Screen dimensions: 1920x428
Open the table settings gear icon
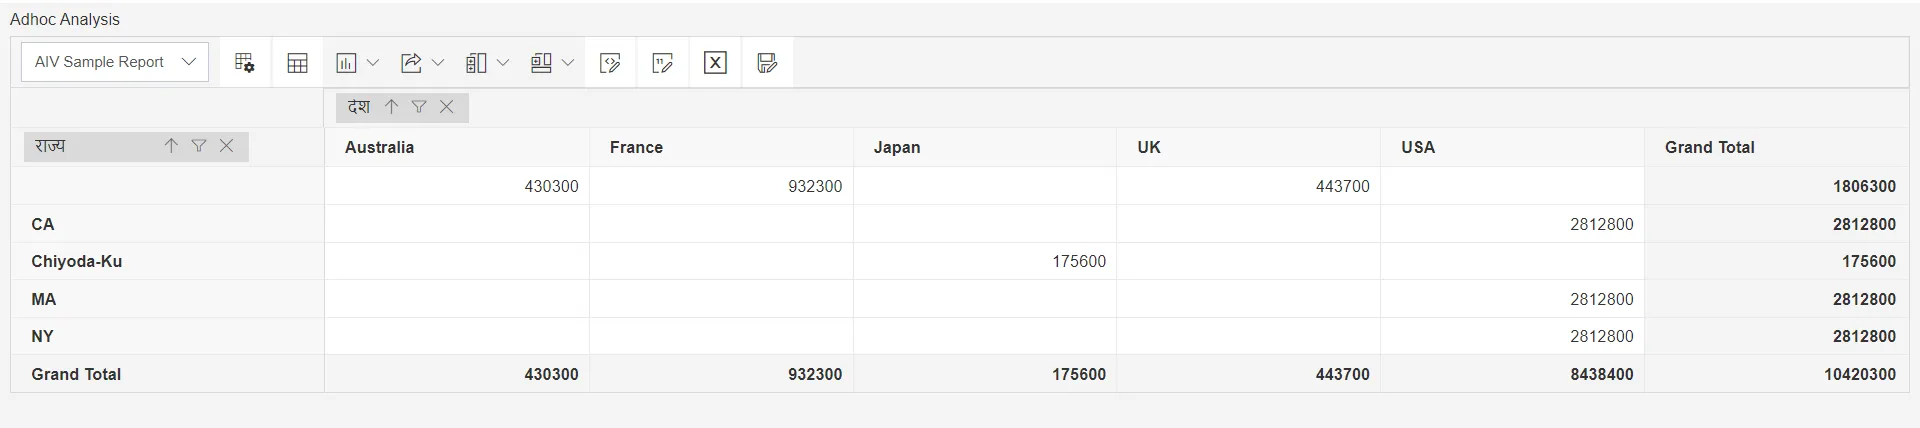(245, 63)
